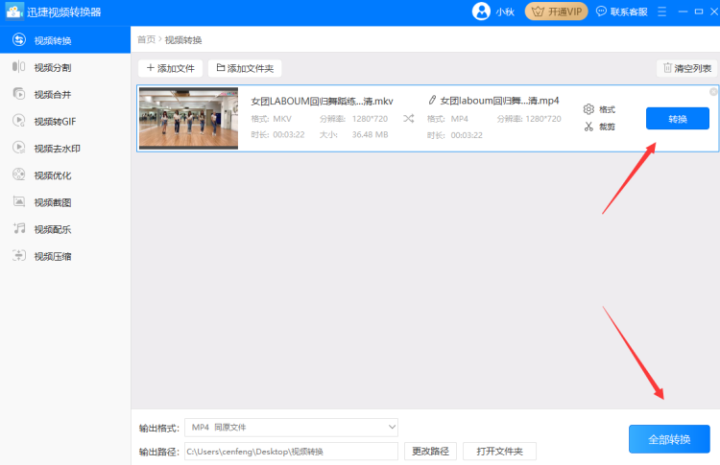720x465 pixels.
Task: Click the 更改路径 button
Action: tap(430, 452)
